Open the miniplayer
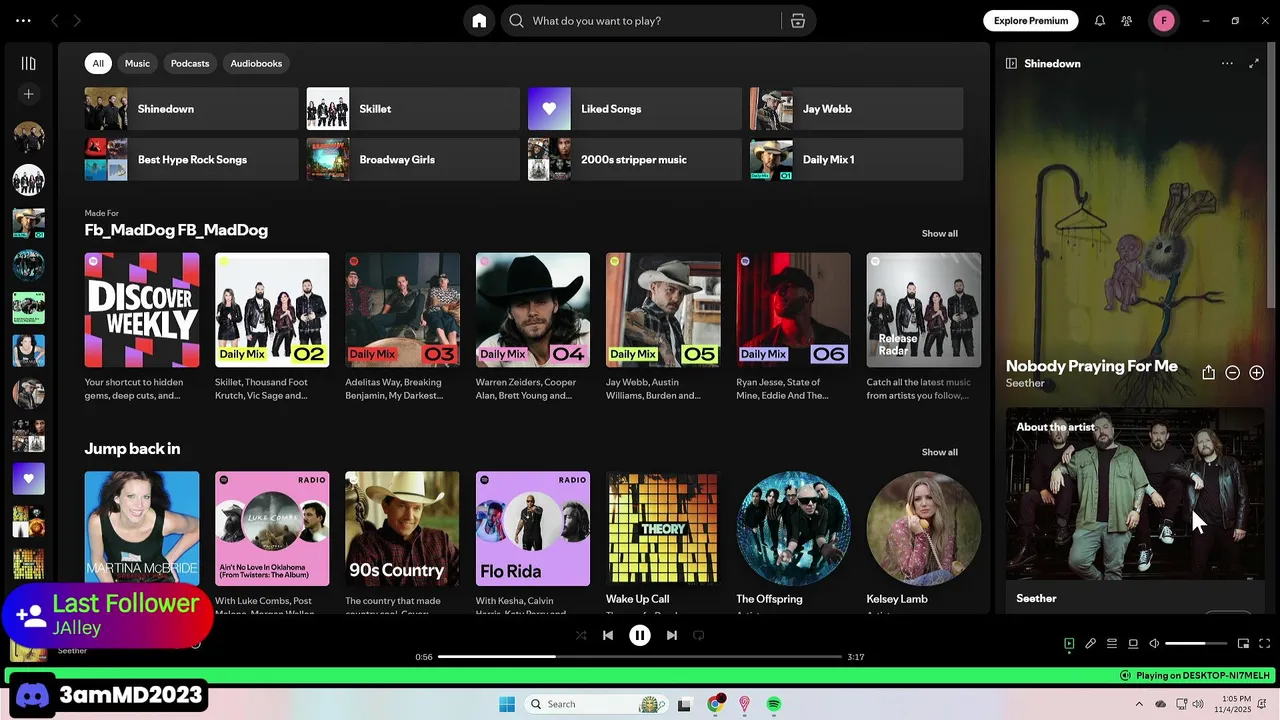Screen dimensions: 1280x720 point(1244,644)
